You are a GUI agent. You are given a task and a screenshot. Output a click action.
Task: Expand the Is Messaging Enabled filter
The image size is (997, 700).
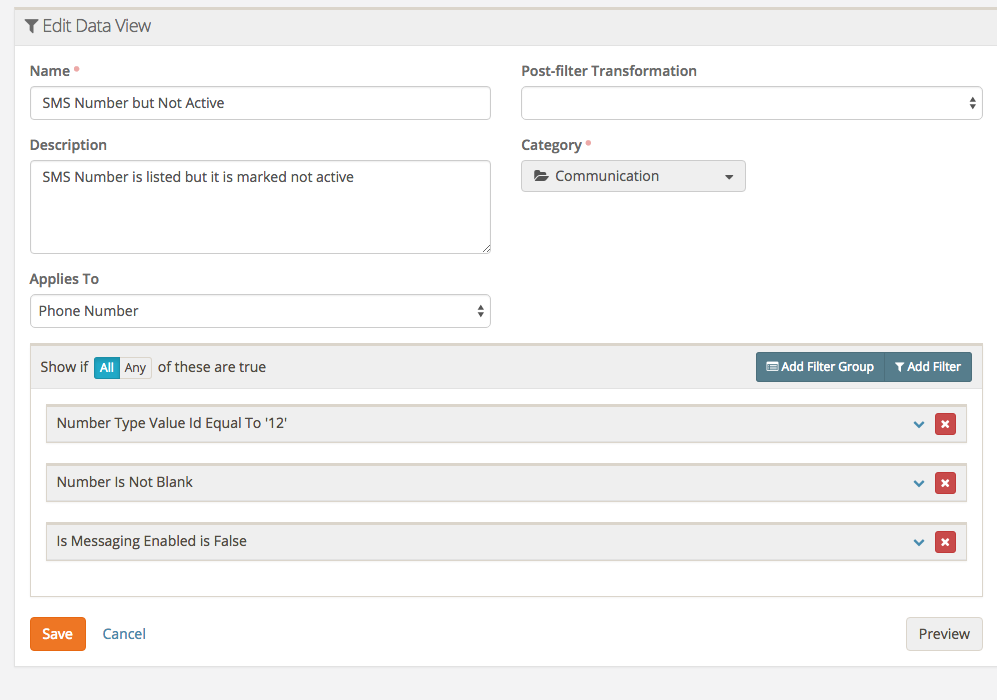point(919,542)
